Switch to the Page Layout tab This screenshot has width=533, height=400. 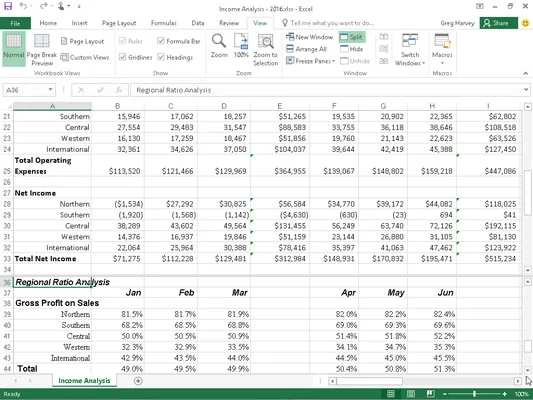point(119,23)
